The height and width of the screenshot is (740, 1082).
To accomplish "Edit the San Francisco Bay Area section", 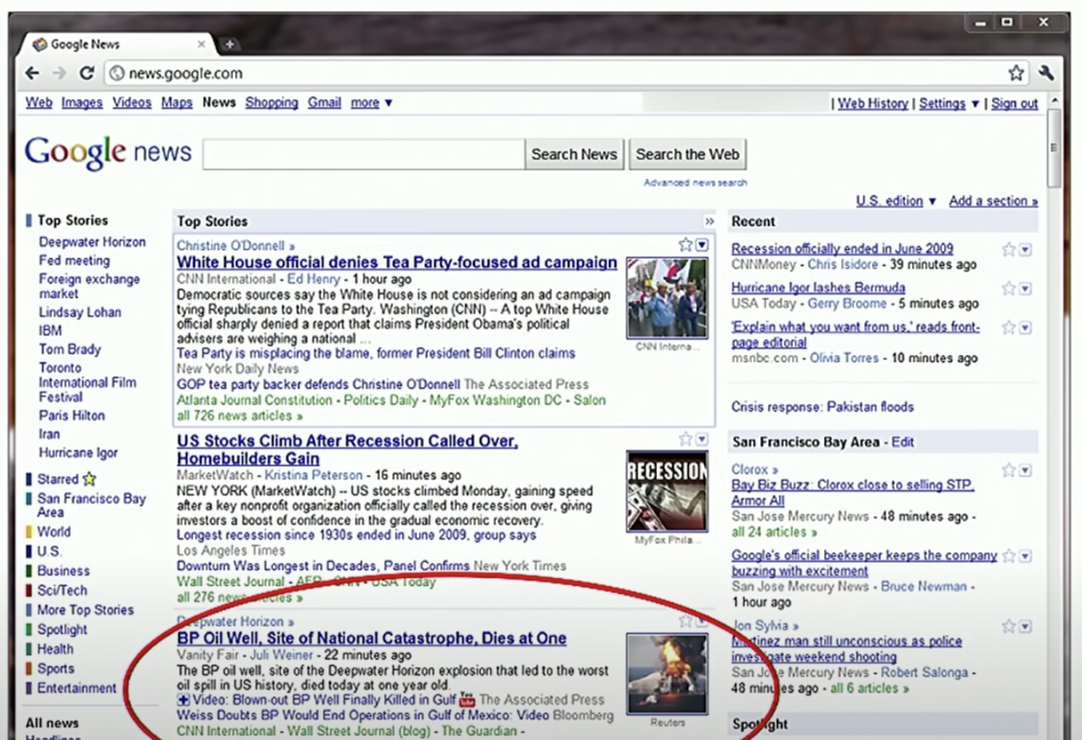I will click(902, 442).
